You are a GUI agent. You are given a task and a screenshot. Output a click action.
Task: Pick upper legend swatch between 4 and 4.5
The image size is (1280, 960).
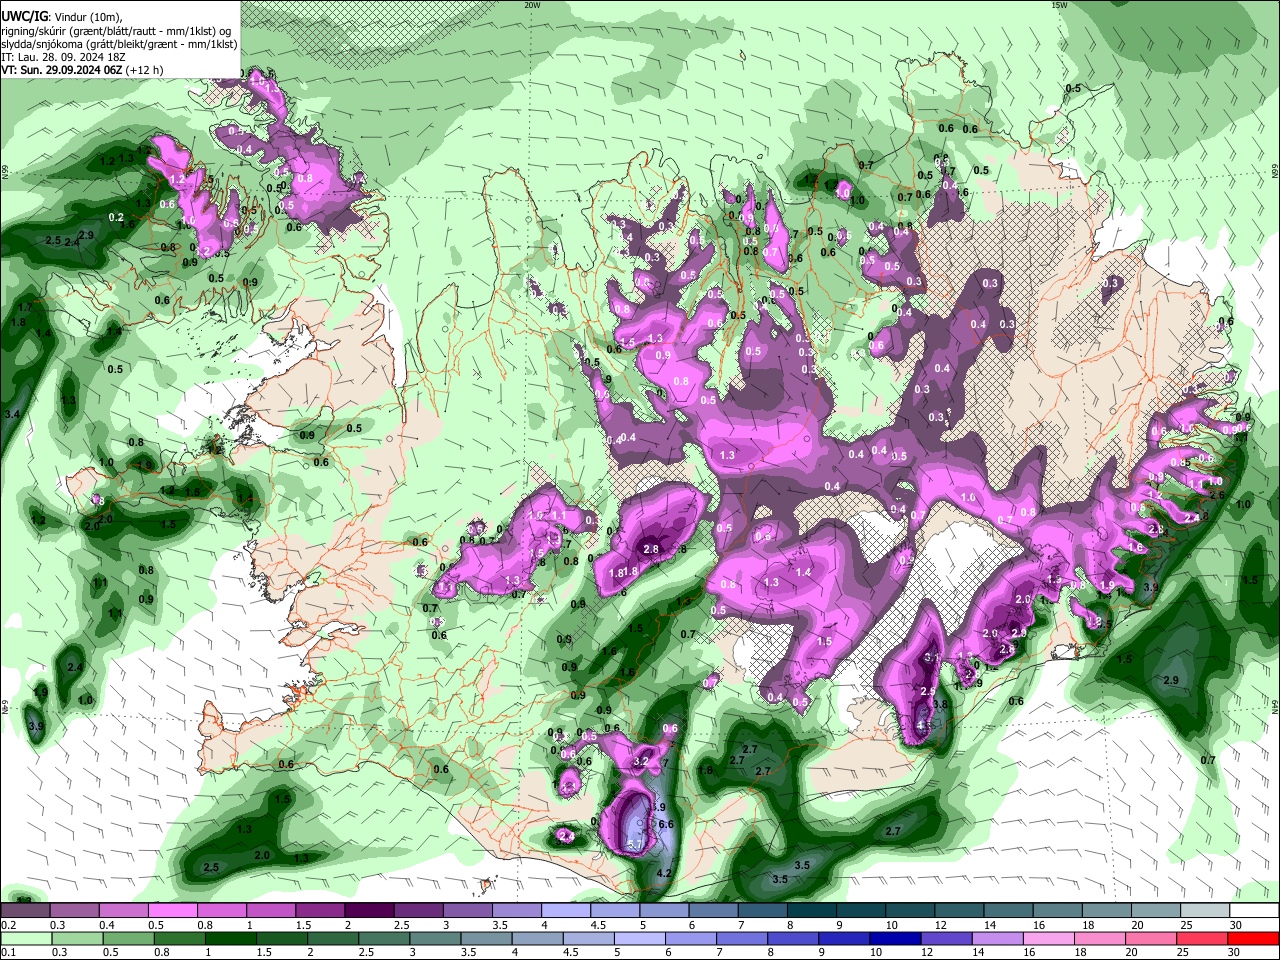point(565,911)
